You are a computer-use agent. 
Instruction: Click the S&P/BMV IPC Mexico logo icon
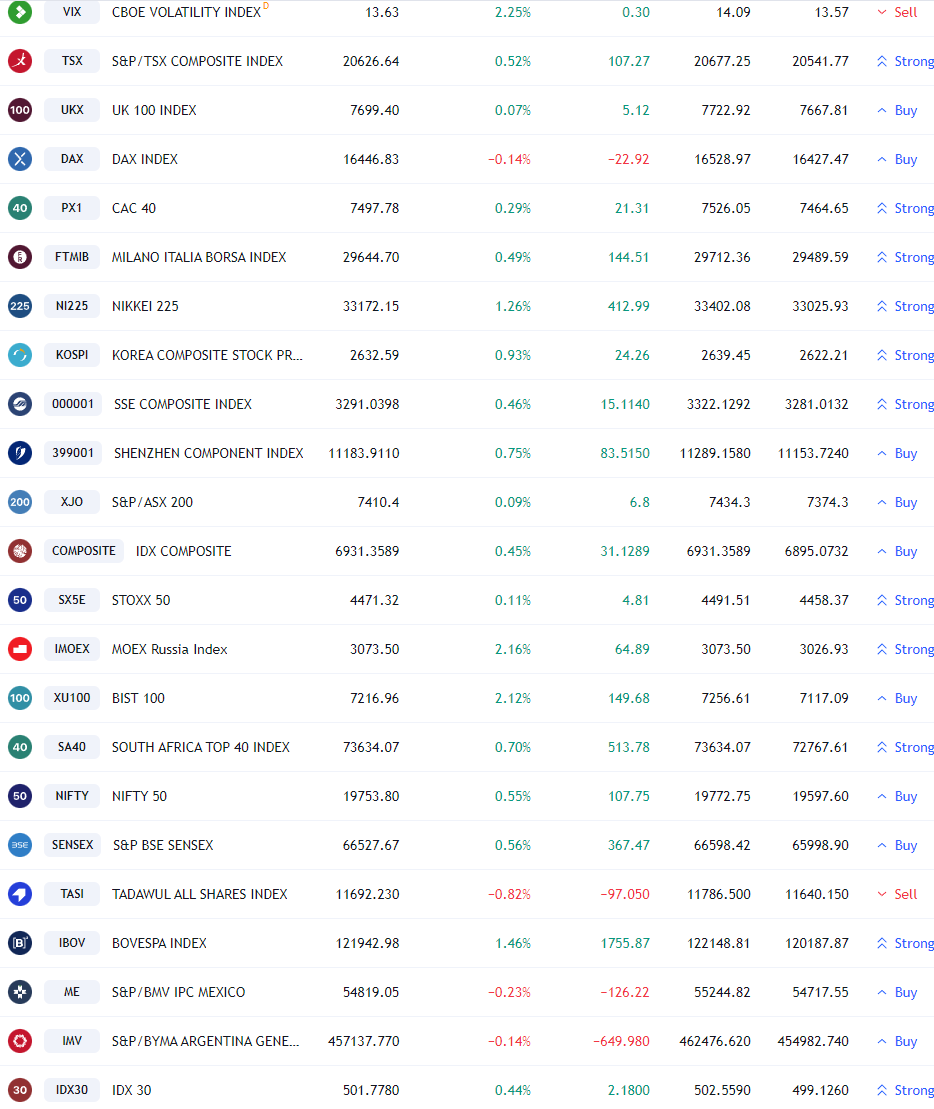coord(20,992)
